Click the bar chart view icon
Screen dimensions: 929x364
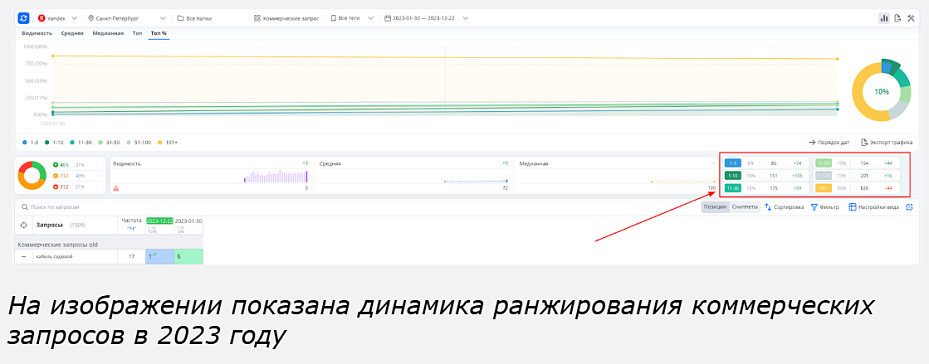[x=884, y=18]
